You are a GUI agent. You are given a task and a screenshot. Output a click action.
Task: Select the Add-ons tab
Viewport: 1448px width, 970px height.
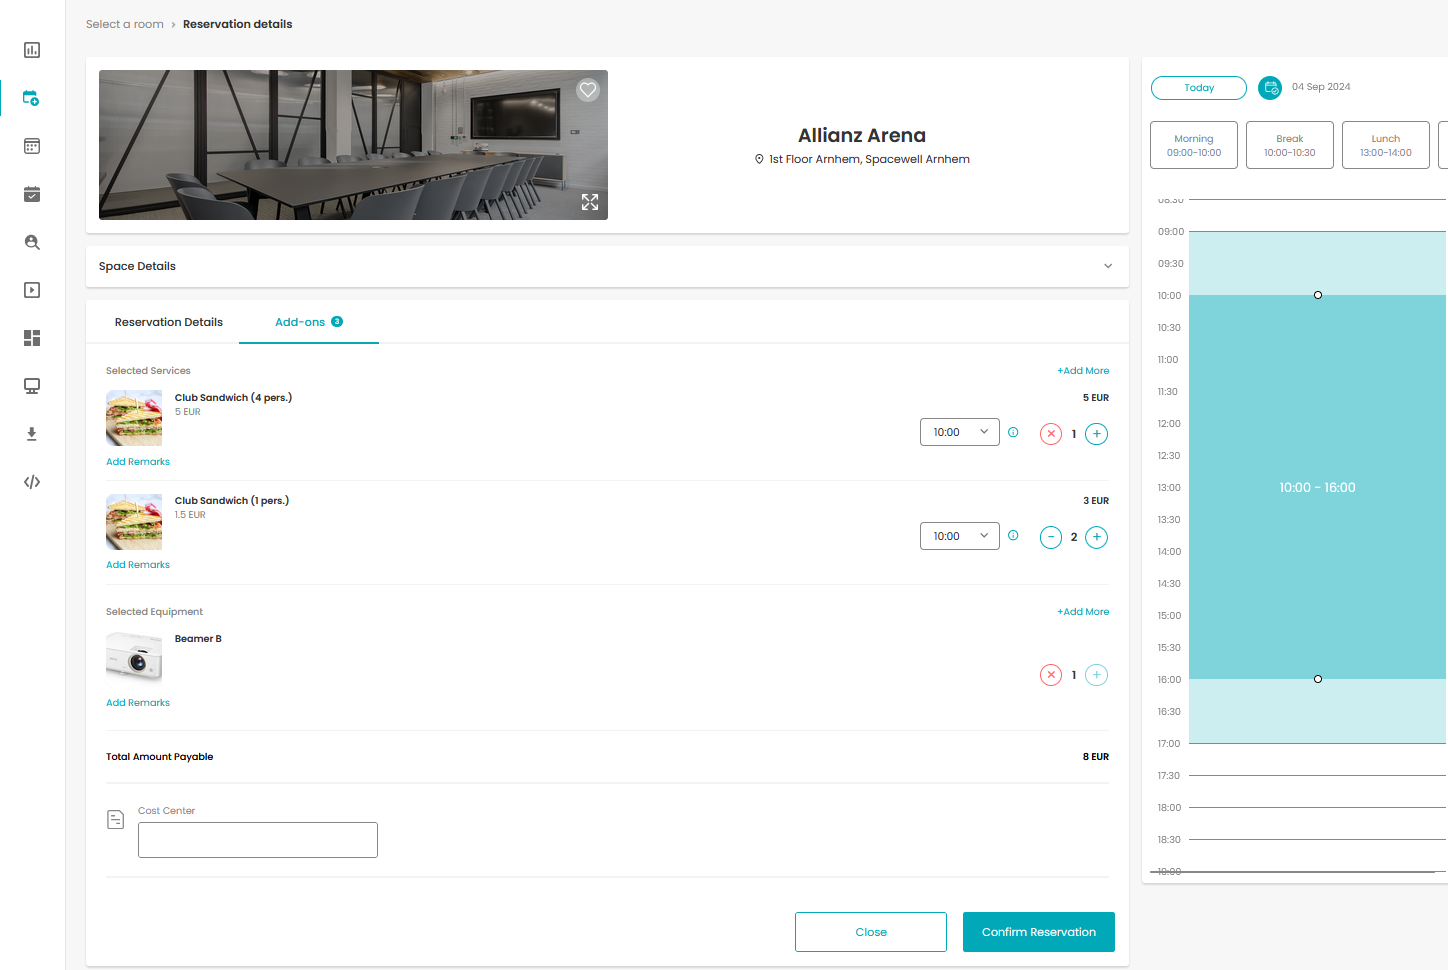(x=309, y=322)
